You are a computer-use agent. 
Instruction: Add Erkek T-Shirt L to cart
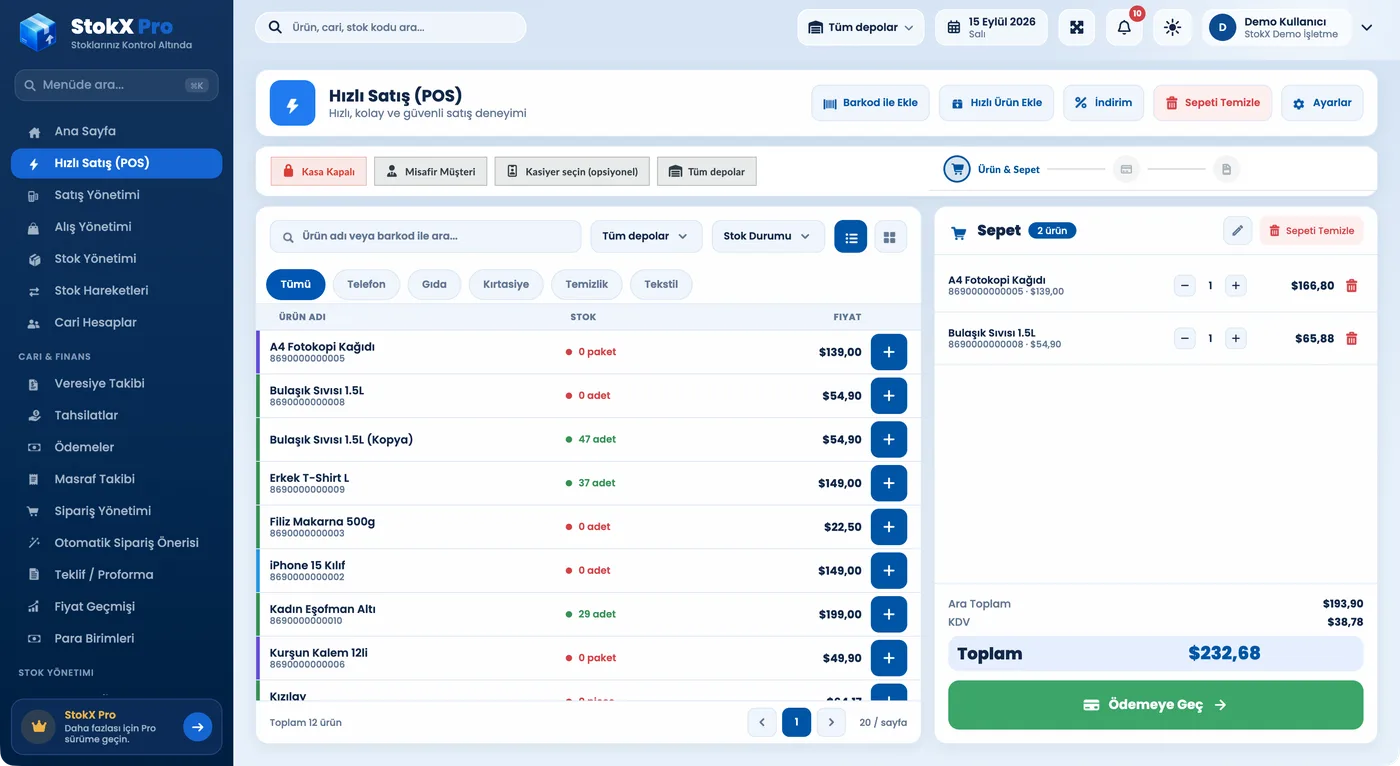point(889,483)
